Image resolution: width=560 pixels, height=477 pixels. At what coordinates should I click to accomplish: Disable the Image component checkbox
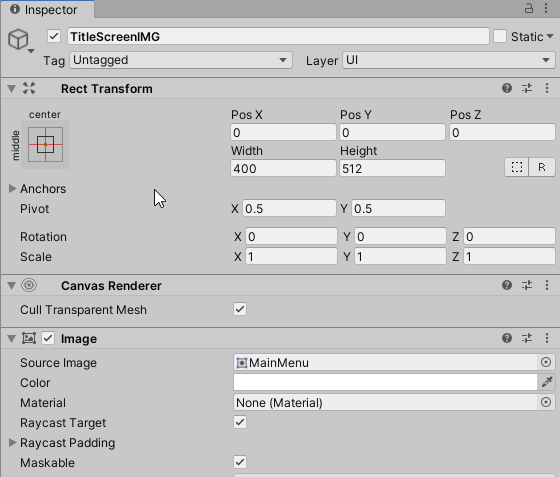coord(48,338)
